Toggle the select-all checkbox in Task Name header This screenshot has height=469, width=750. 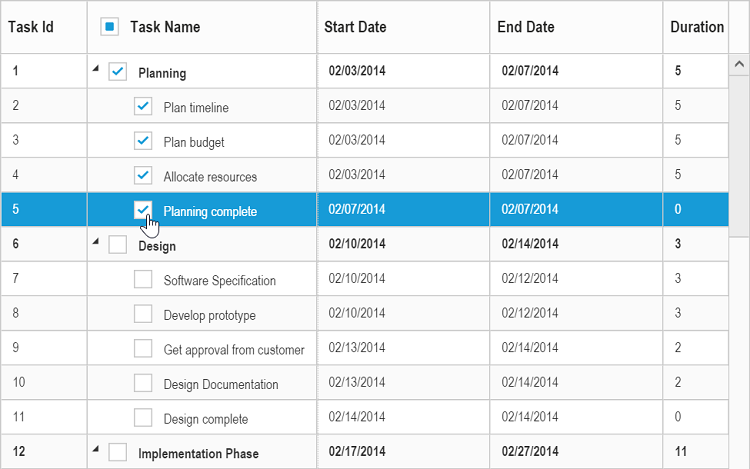[x=110, y=27]
